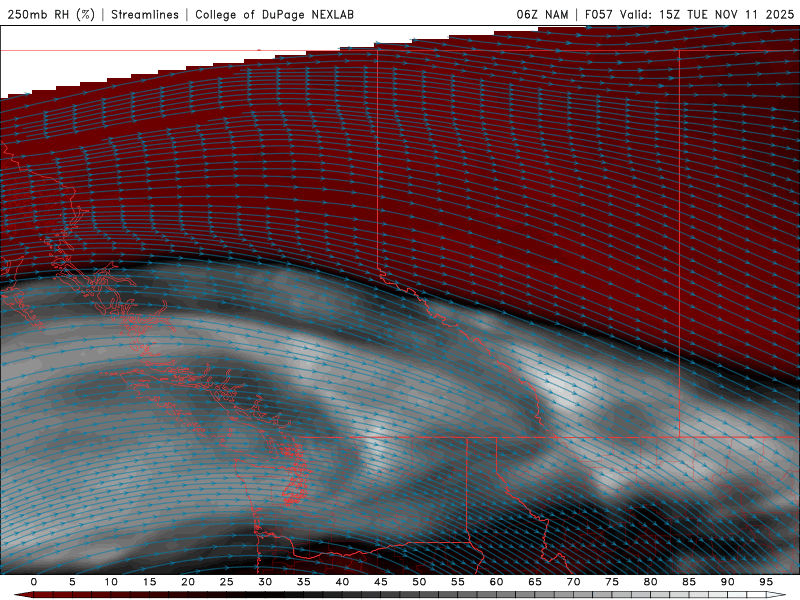Viewport: 800px width, 600px height.
Task: Click the "Valid: 15Z TUE NOV 11 2025" timestamp
Action: coord(707,14)
